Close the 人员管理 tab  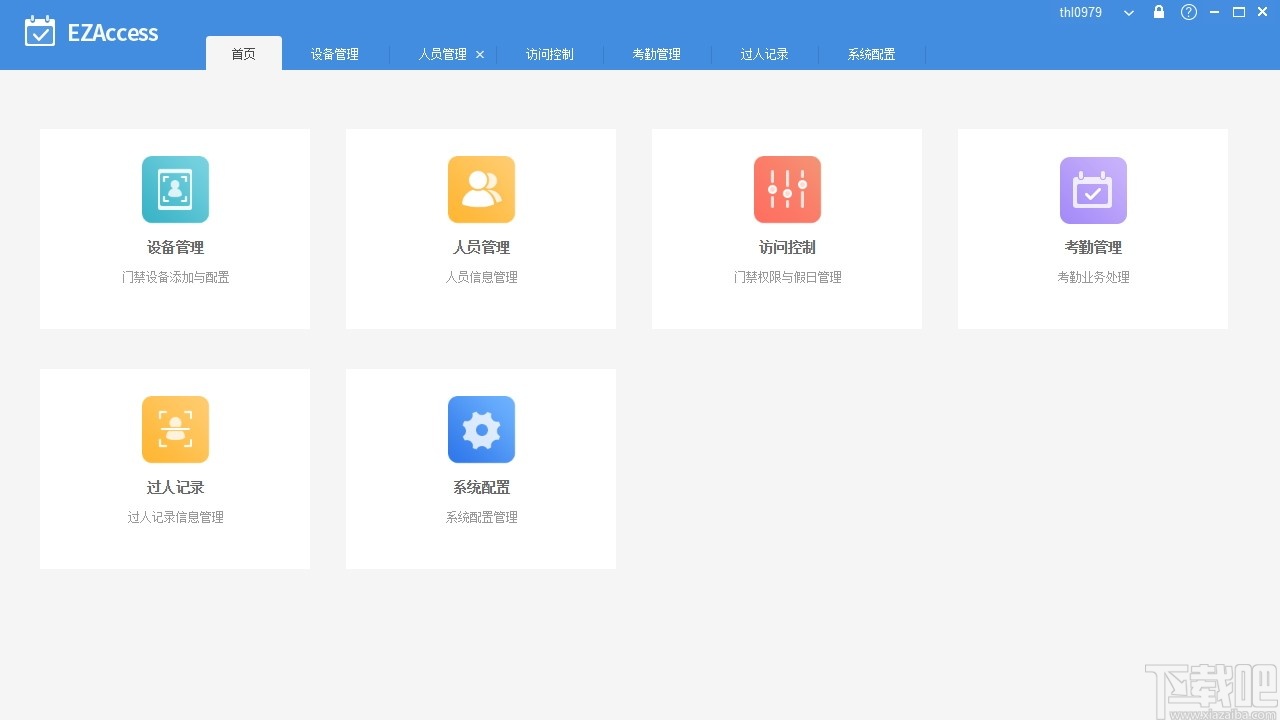coord(479,55)
